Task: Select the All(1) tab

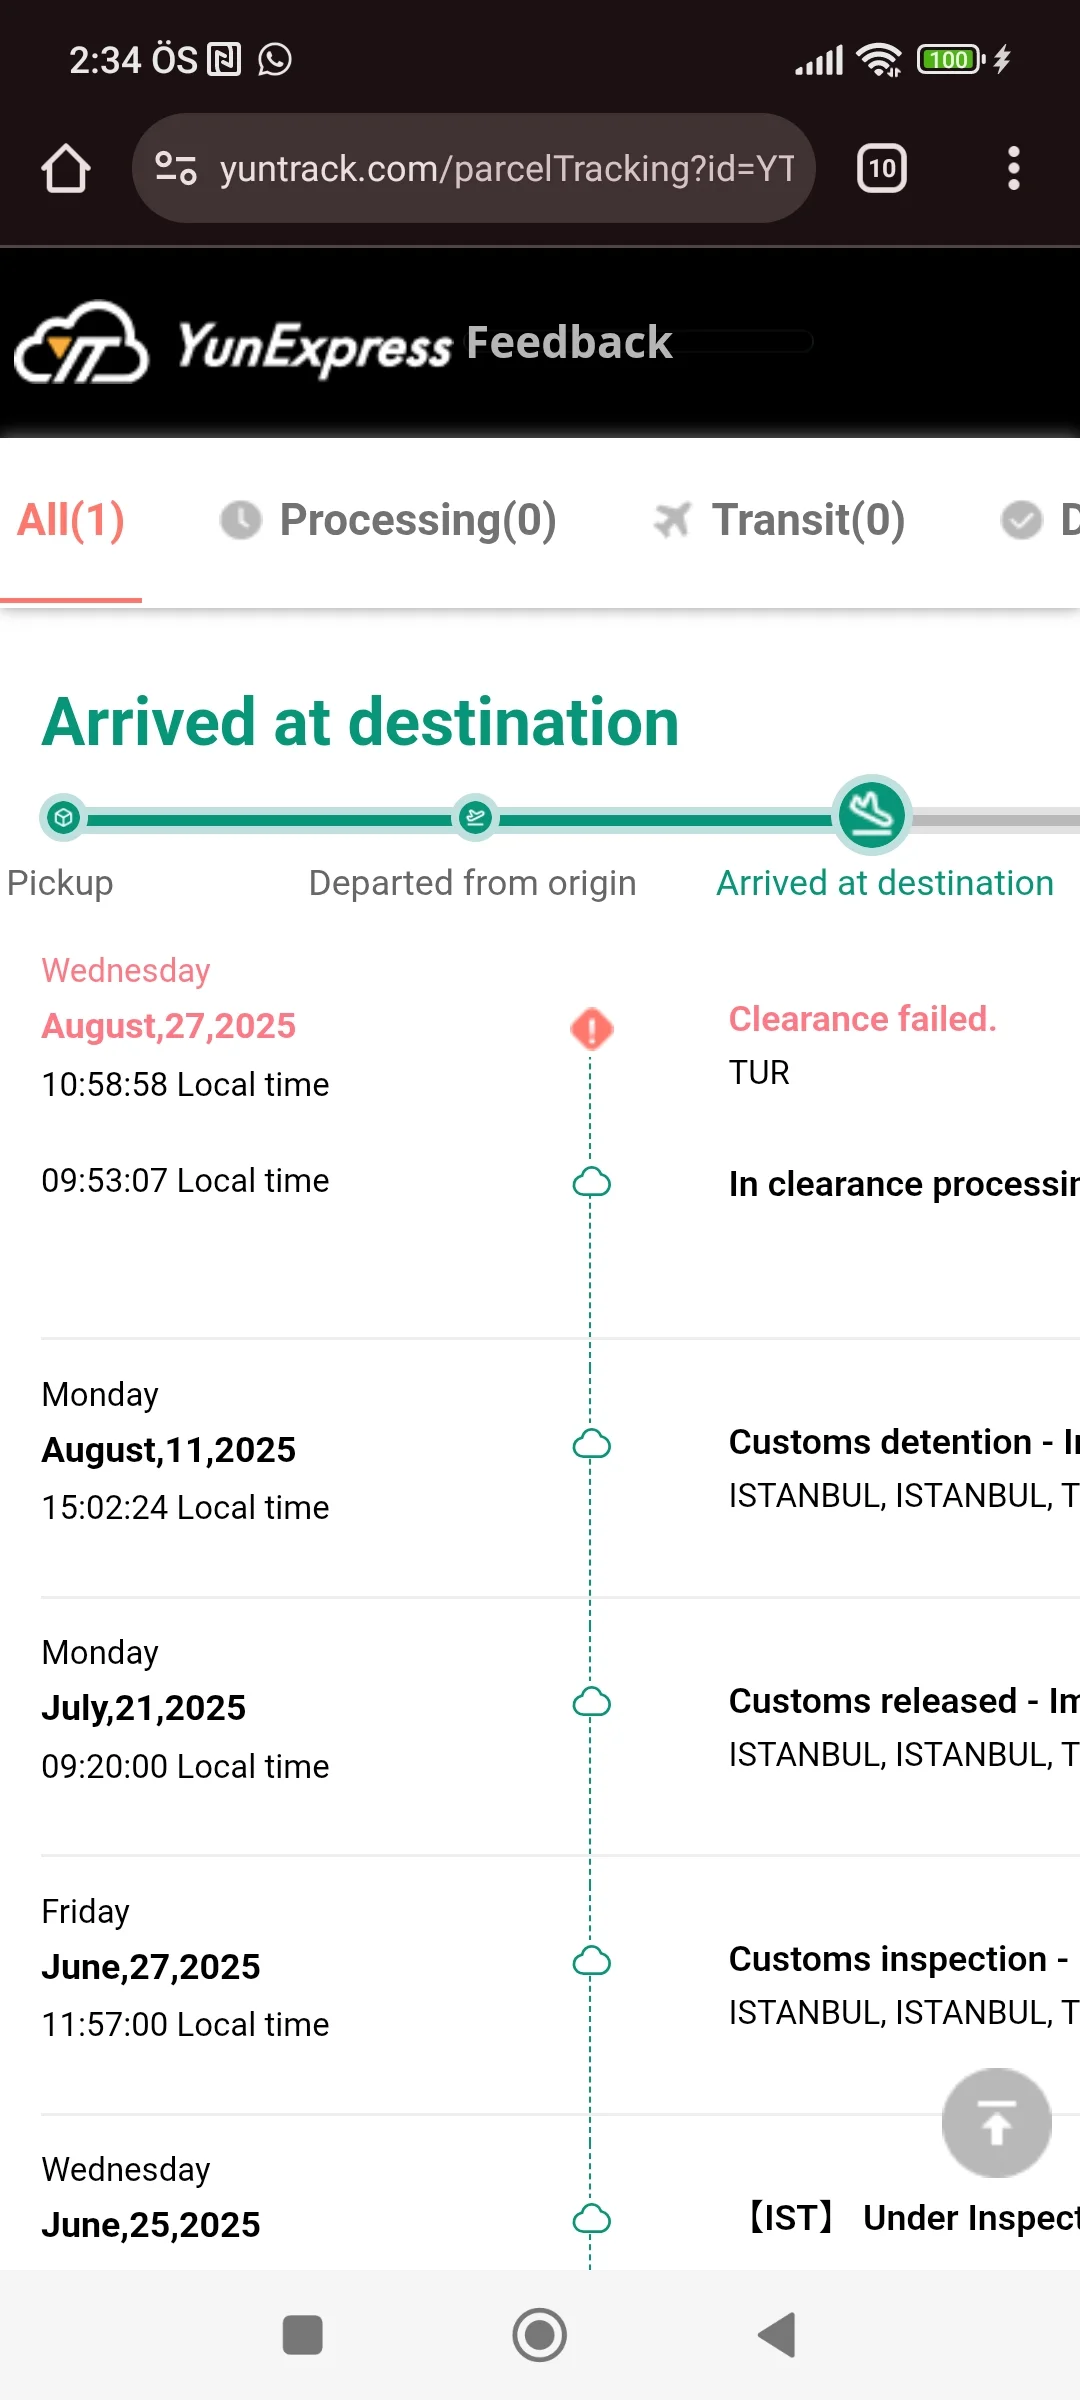Action: coord(71,520)
